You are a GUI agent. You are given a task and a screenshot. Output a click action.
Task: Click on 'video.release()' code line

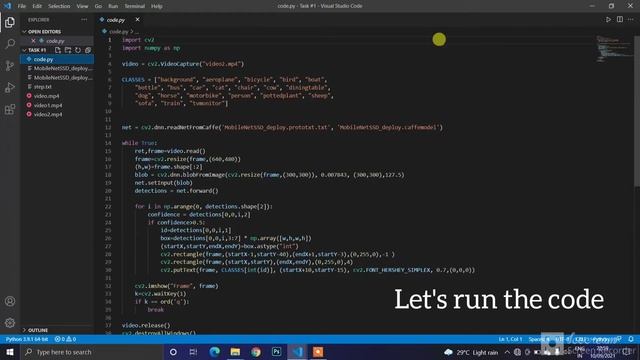click(x=146, y=325)
